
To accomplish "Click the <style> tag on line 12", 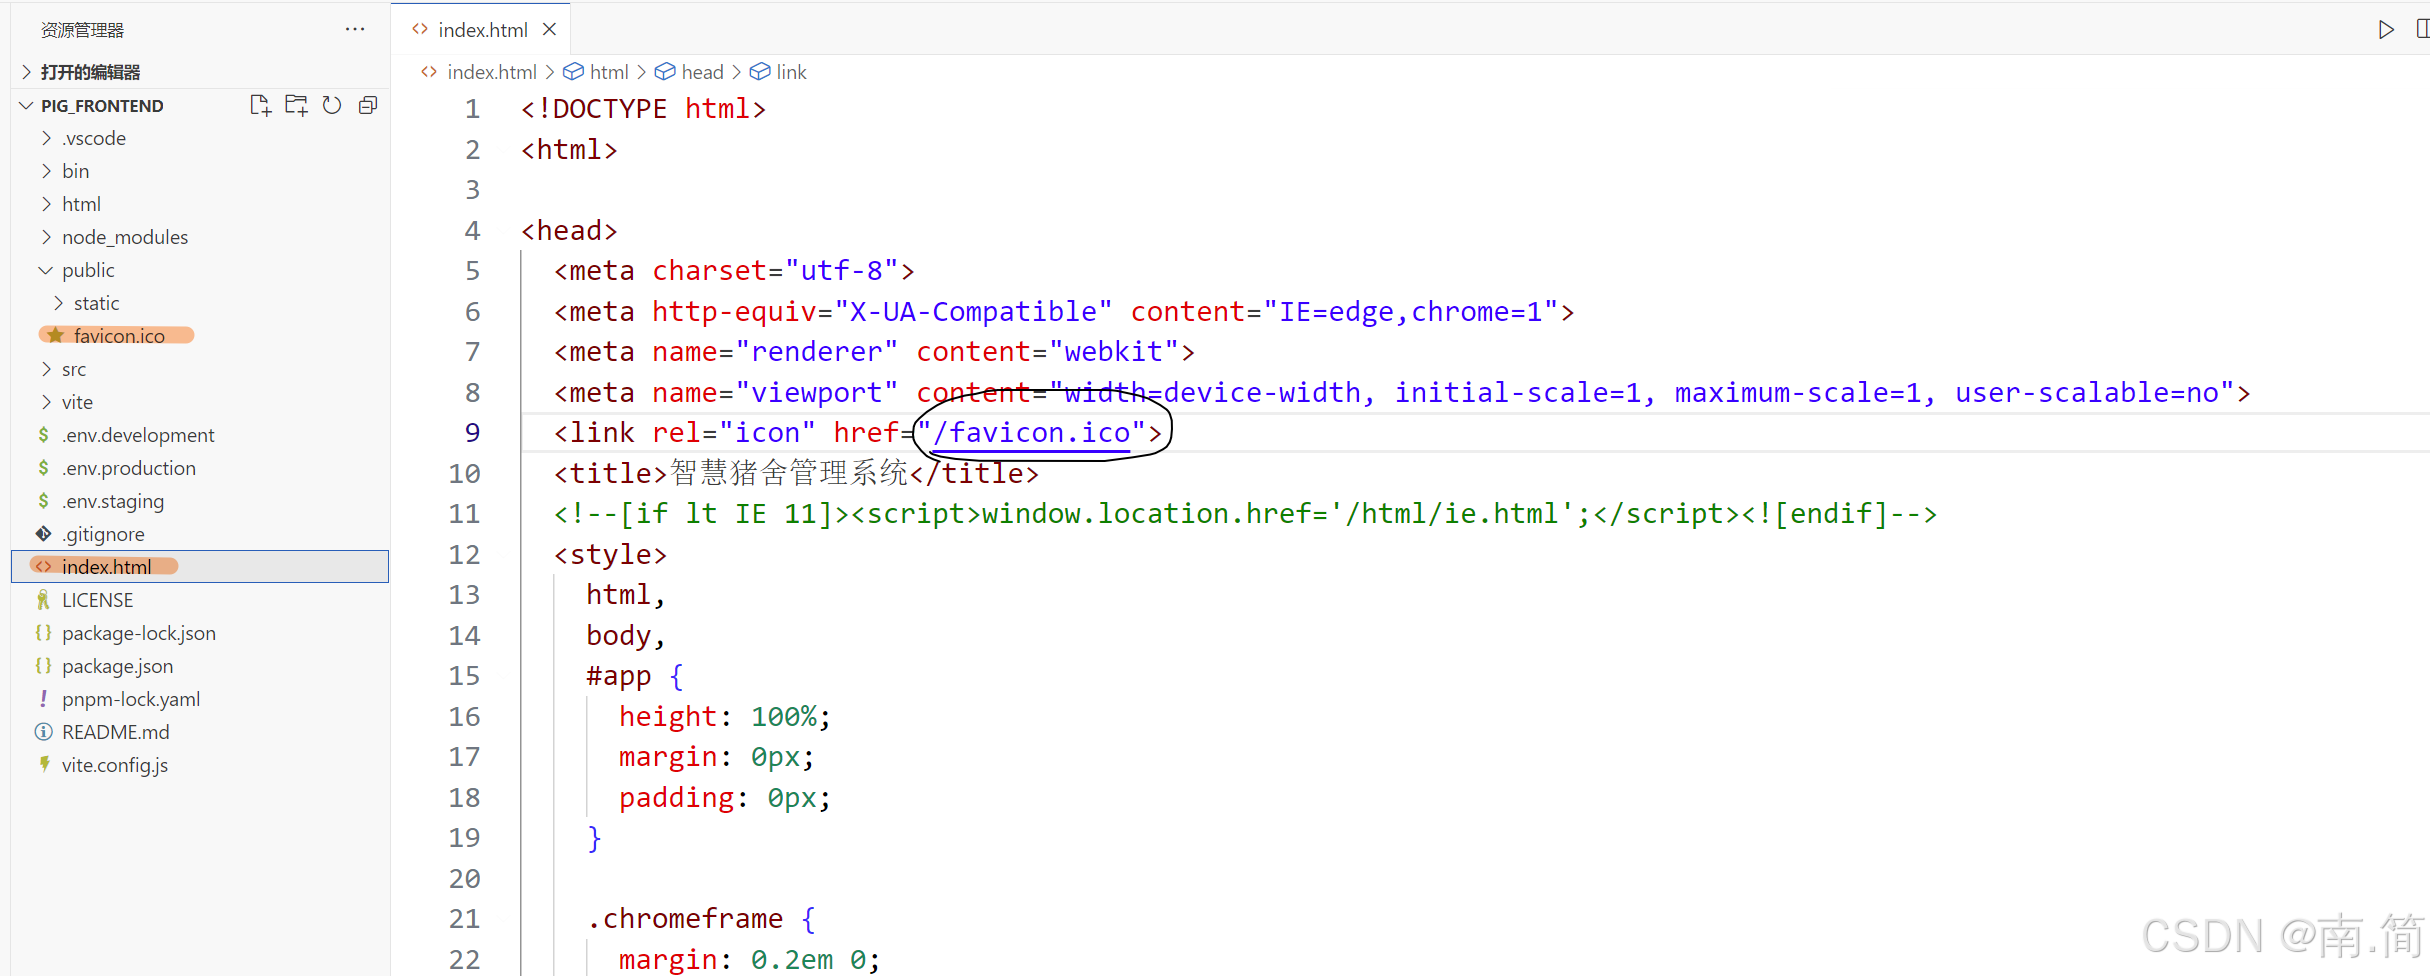I will coord(610,555).
